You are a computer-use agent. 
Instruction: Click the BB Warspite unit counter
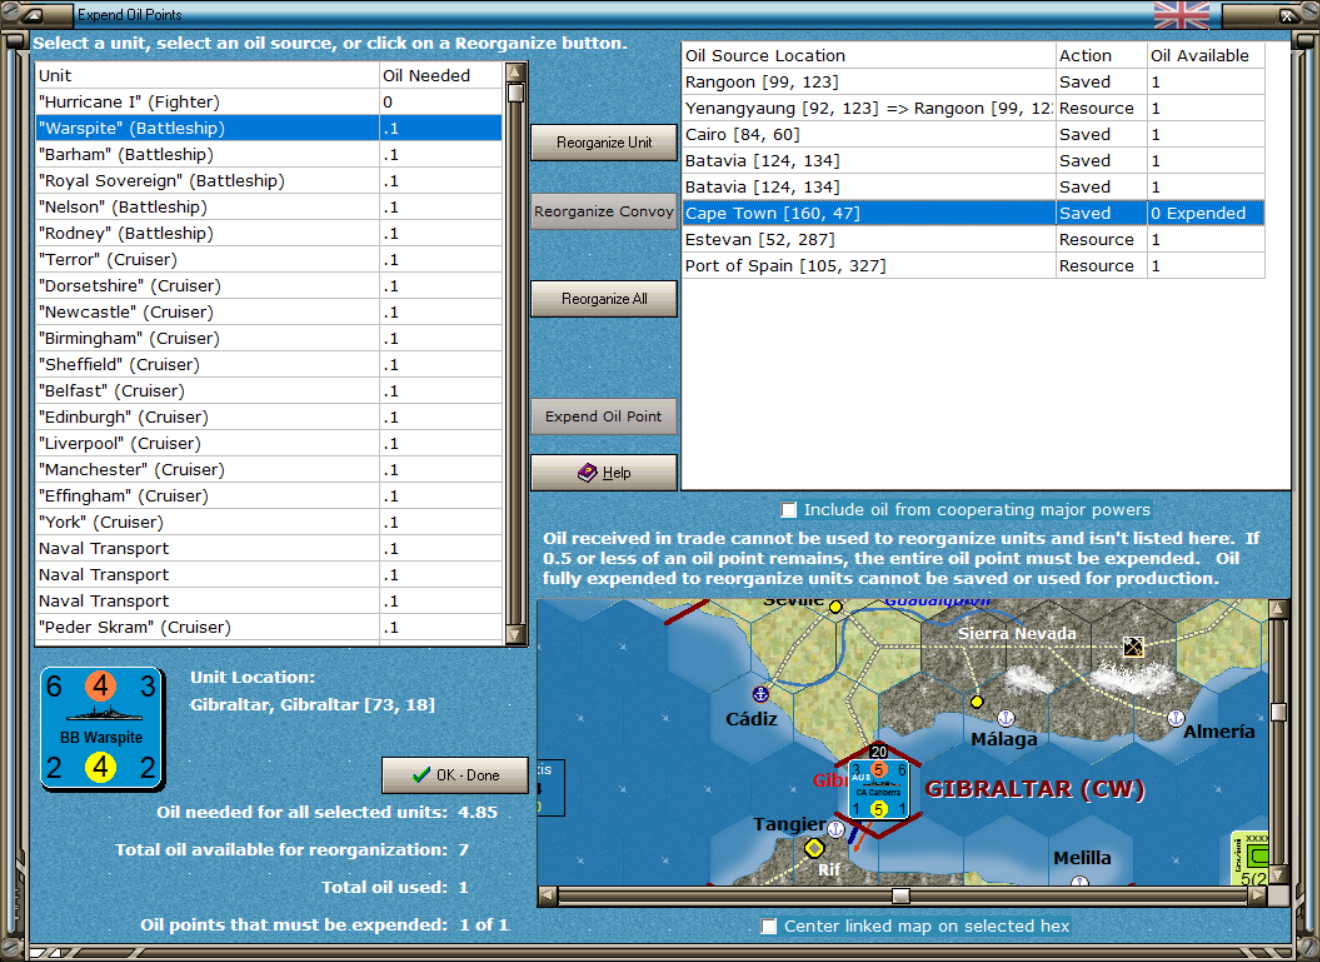tap(102, 729)
